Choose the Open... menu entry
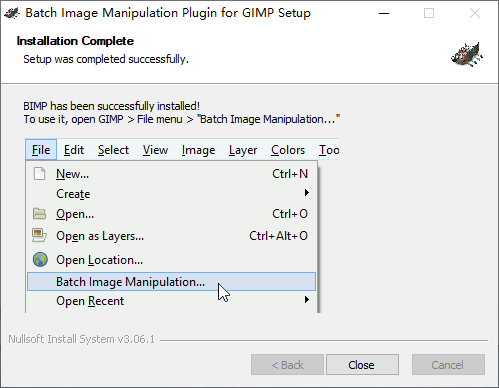This screenshot has width=499, height=388. coord(172,214)
